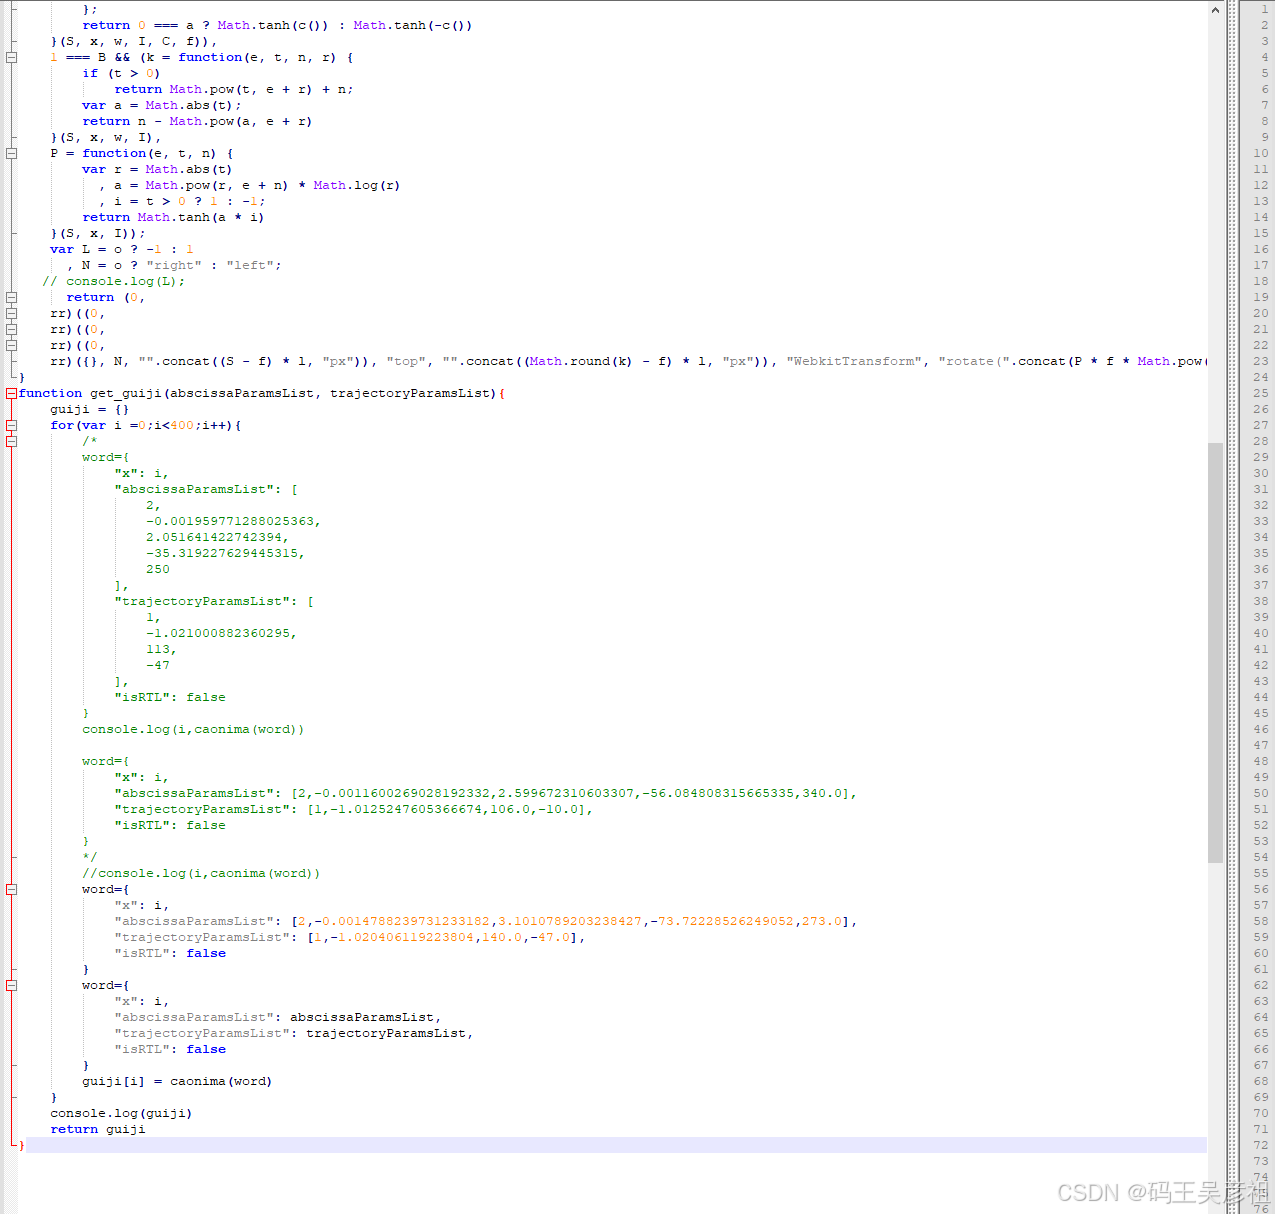This screenshot has height=1214, width=1275.
Task: Click '"abscissaParamsList": abscissaParamsList,' line
Action: point(277,1017)
